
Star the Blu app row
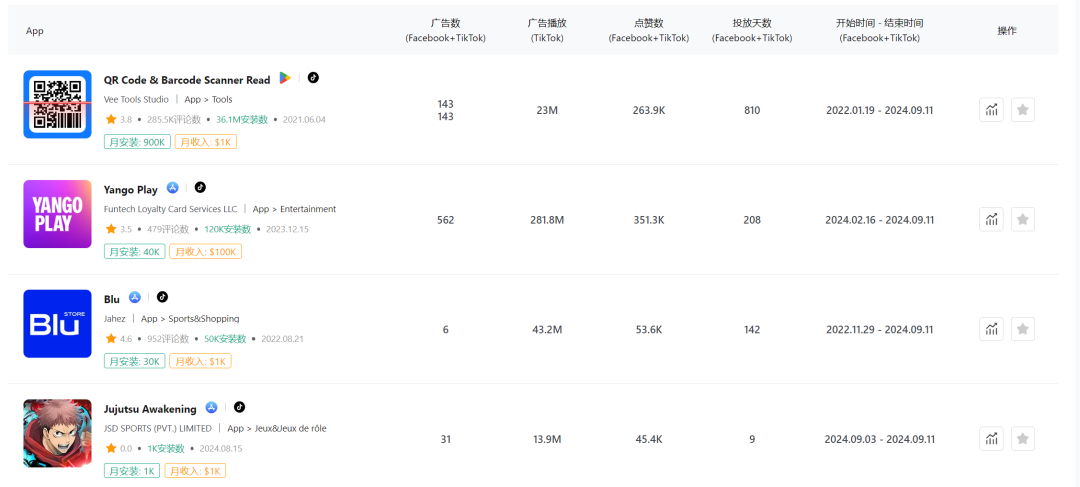tap(1023, 329)
